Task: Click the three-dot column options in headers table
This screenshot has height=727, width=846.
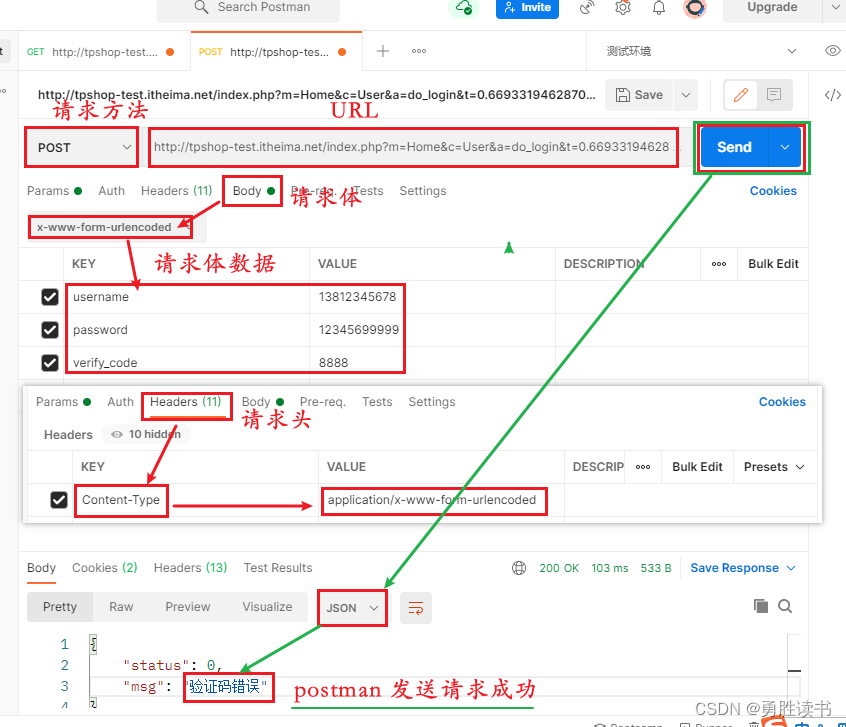Action: click(x=643, y=467)
